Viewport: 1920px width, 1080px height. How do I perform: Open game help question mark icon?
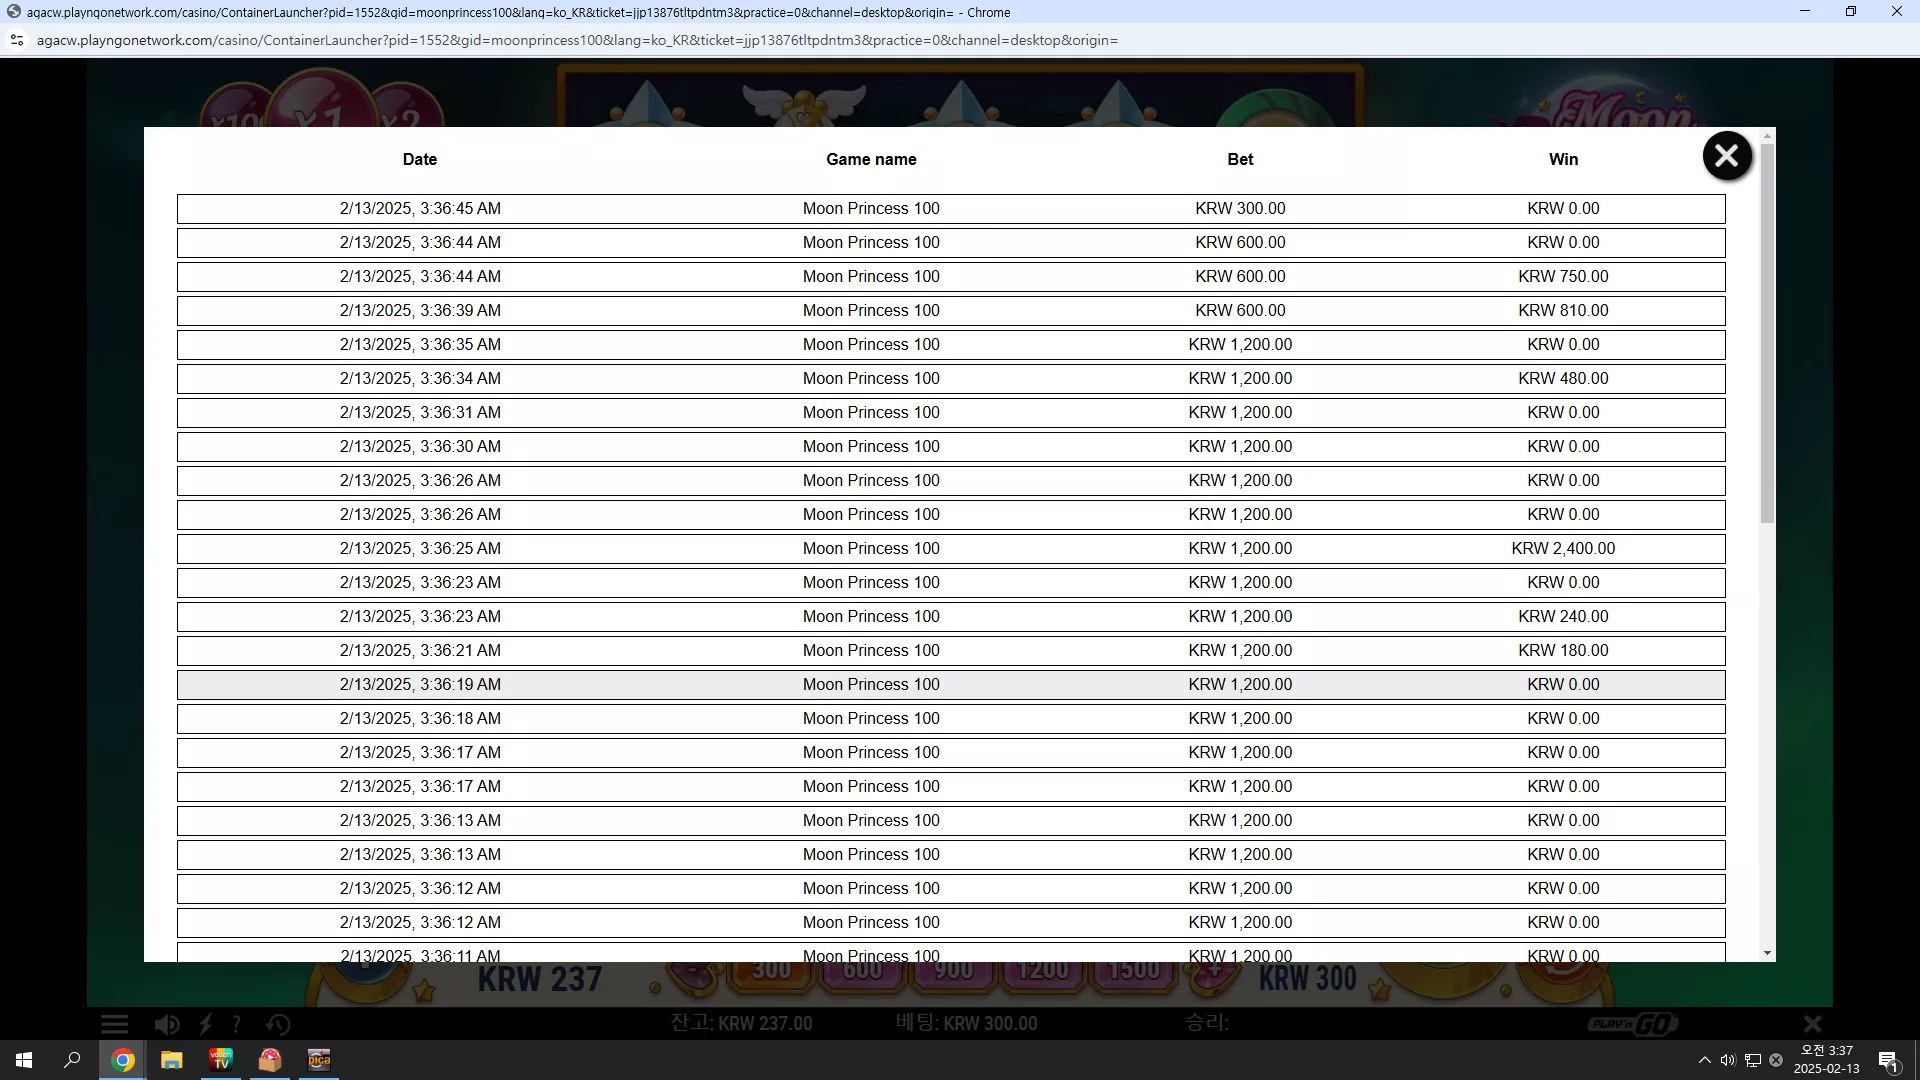(x=236, y=1024)
